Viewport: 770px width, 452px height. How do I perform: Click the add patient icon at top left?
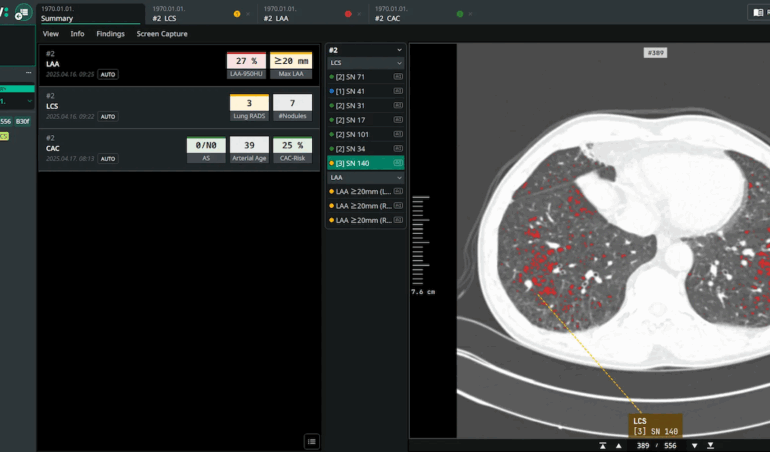[22, 12]
